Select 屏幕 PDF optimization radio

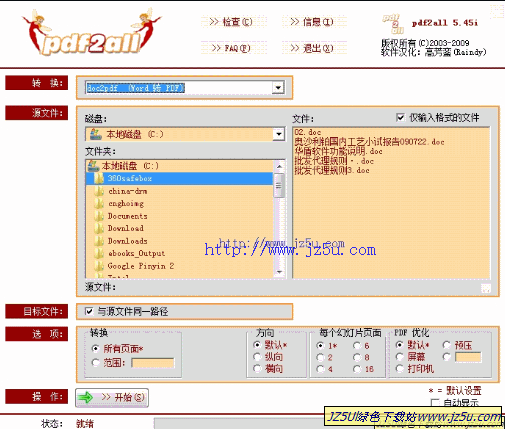[399, 357]
